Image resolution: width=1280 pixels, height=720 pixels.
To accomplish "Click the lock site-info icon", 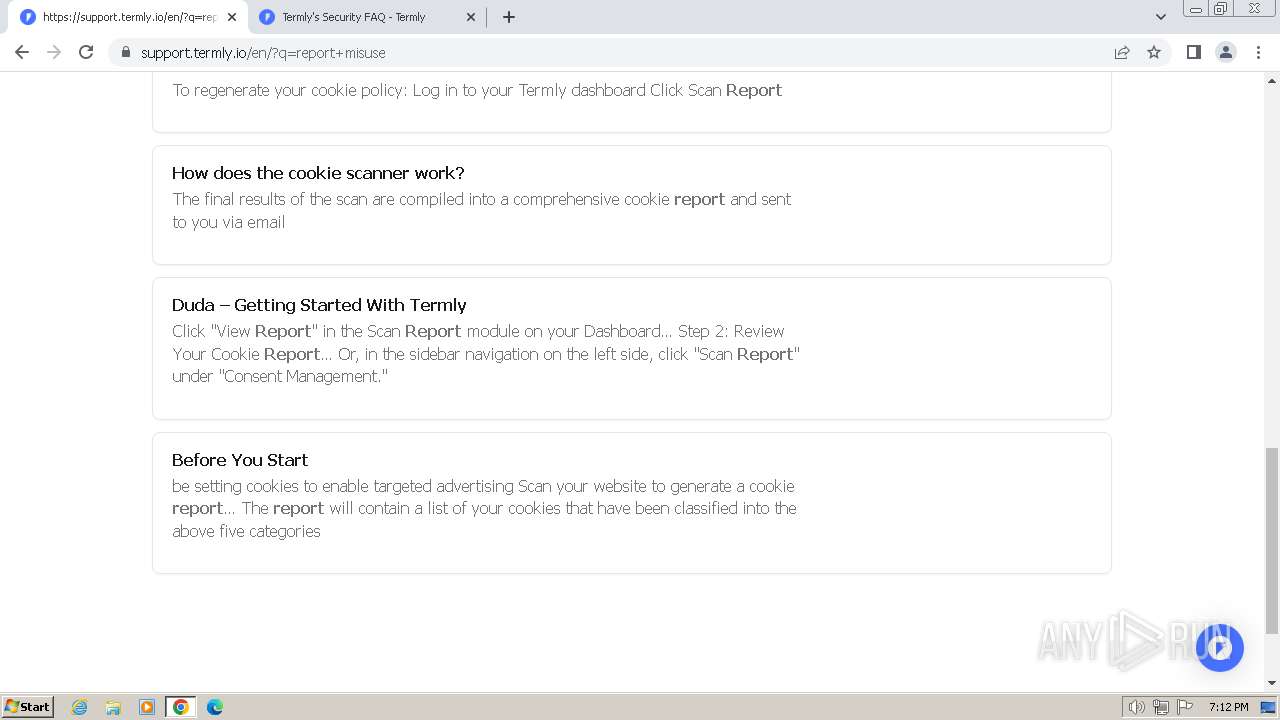I will [x=125, y=52].
